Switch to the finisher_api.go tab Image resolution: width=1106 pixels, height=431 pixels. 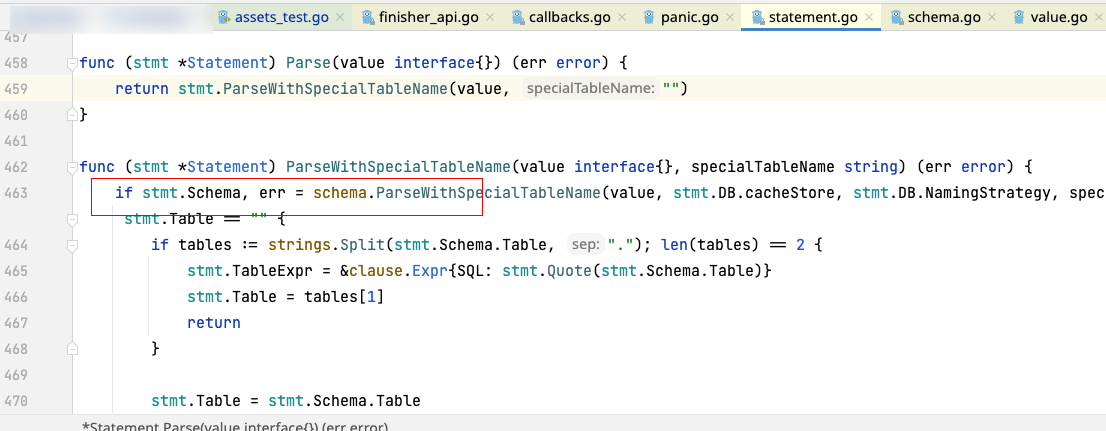coord(429,18)
